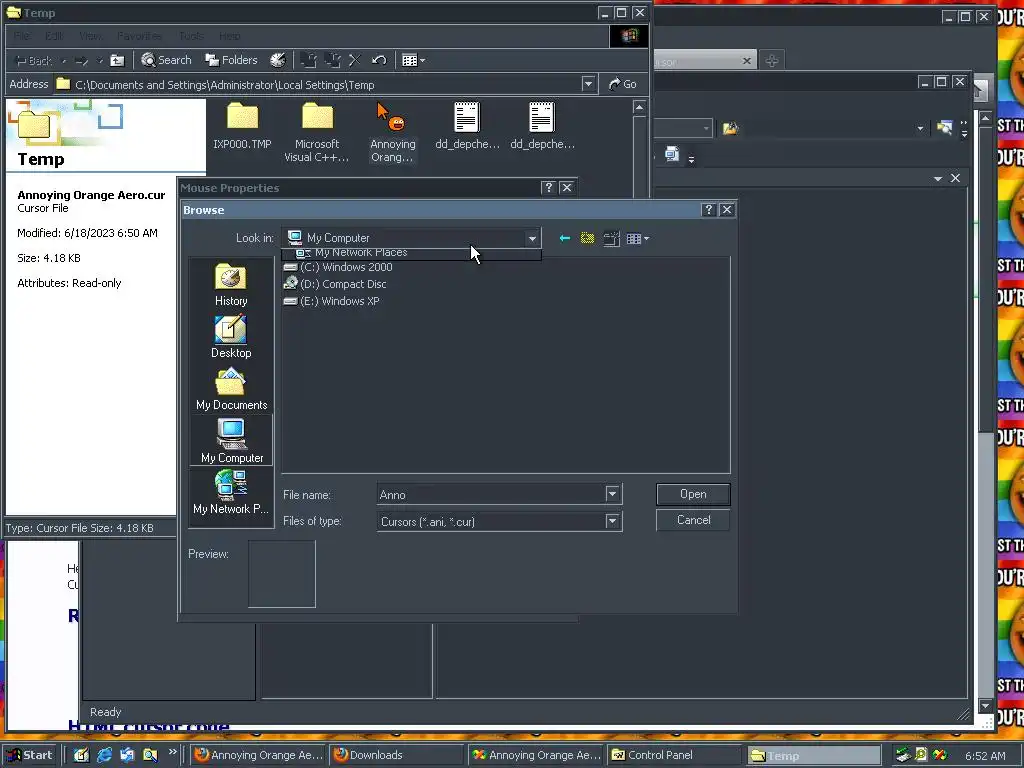
Task: Click Move To icon in Temp toolbar
Action: coord(308,60)
